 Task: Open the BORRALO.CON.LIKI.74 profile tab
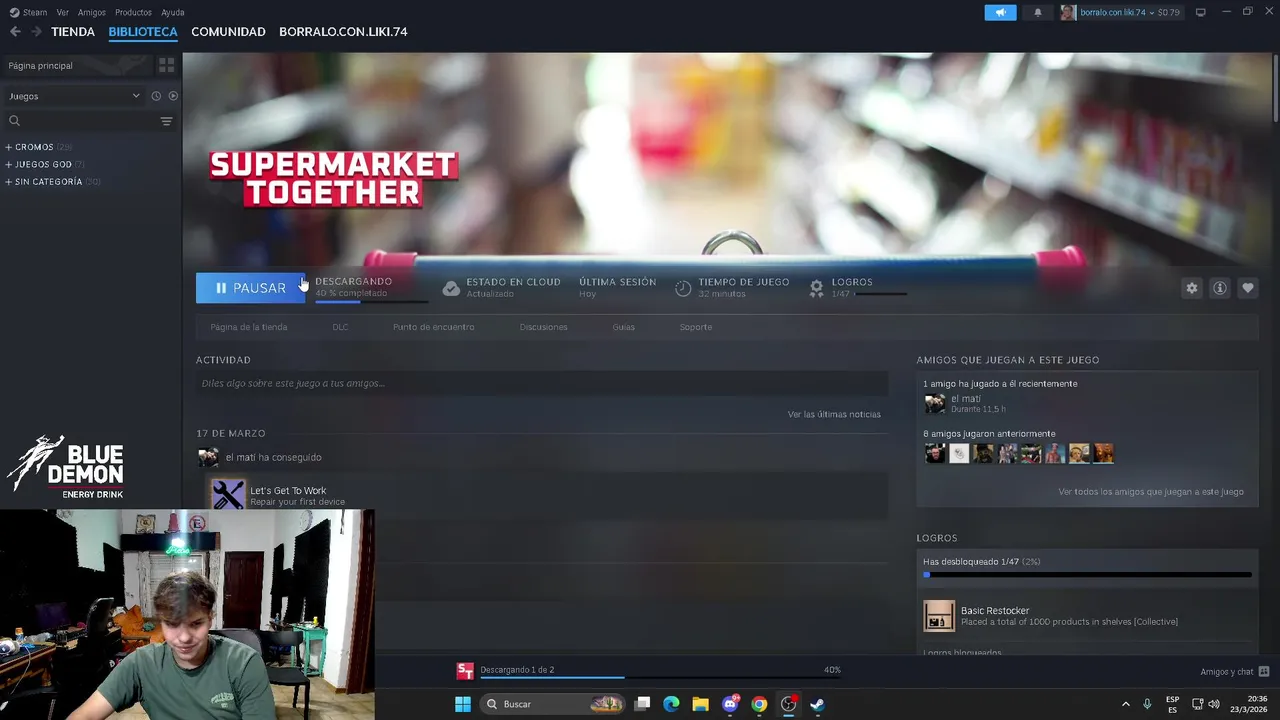(343, 32)
